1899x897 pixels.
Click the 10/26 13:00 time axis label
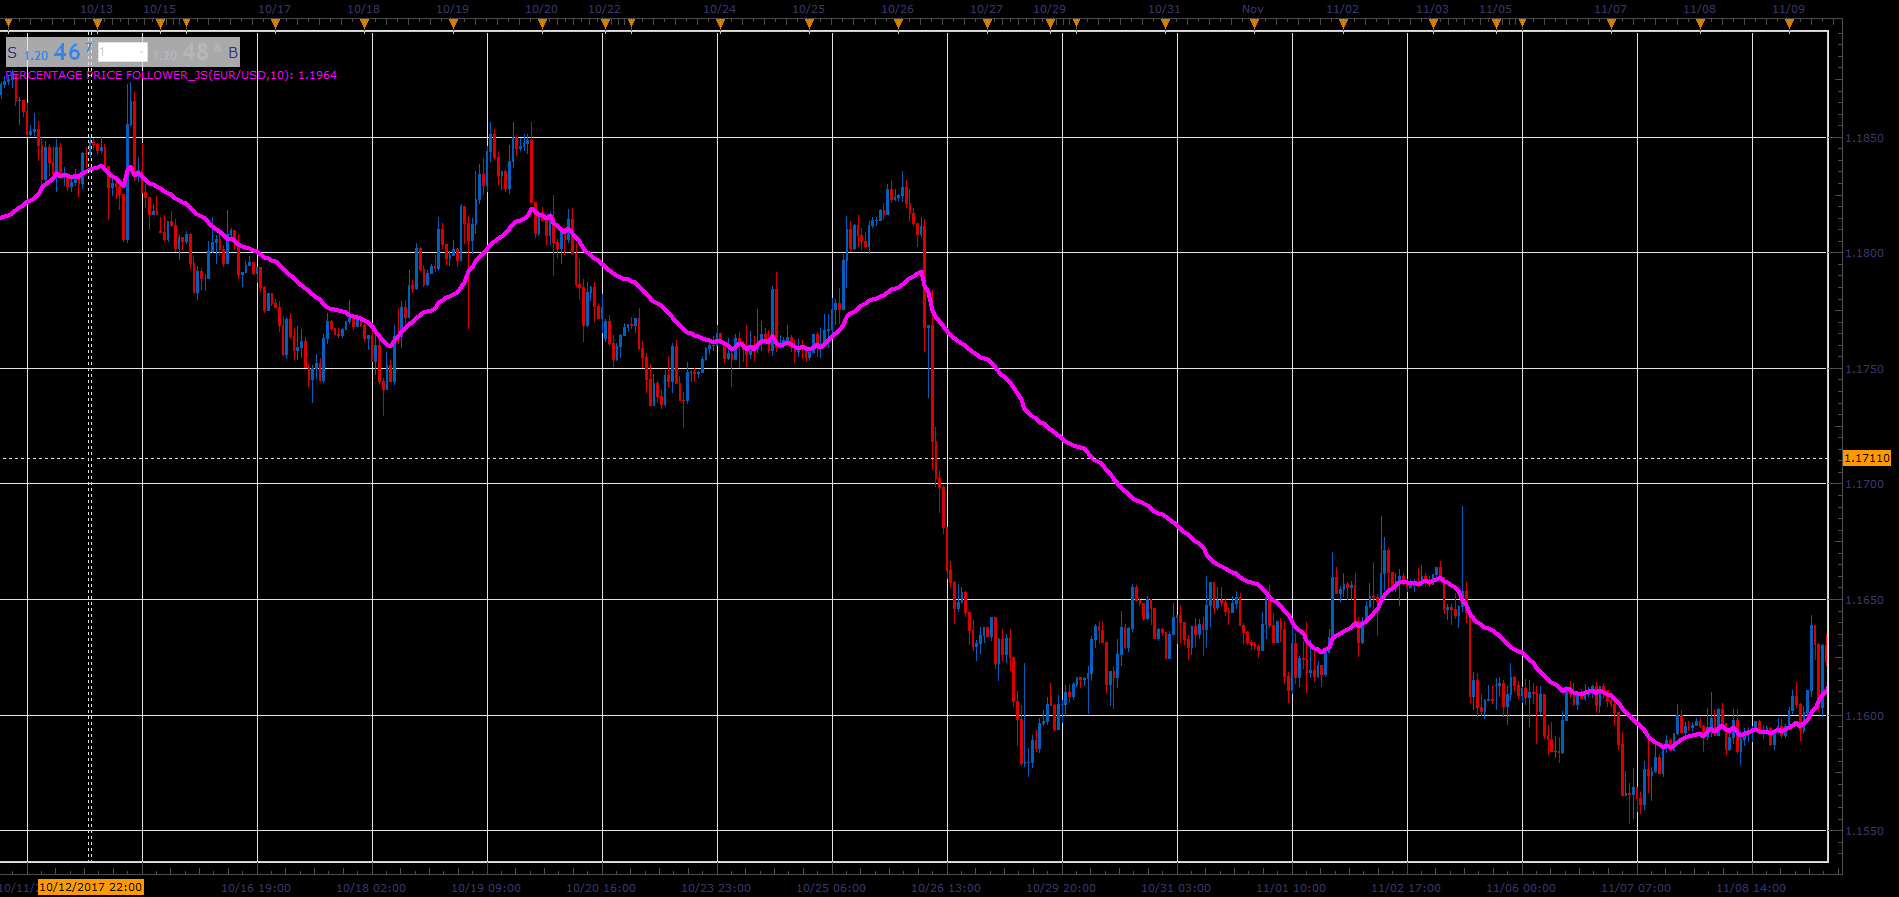tap(946, 888)
